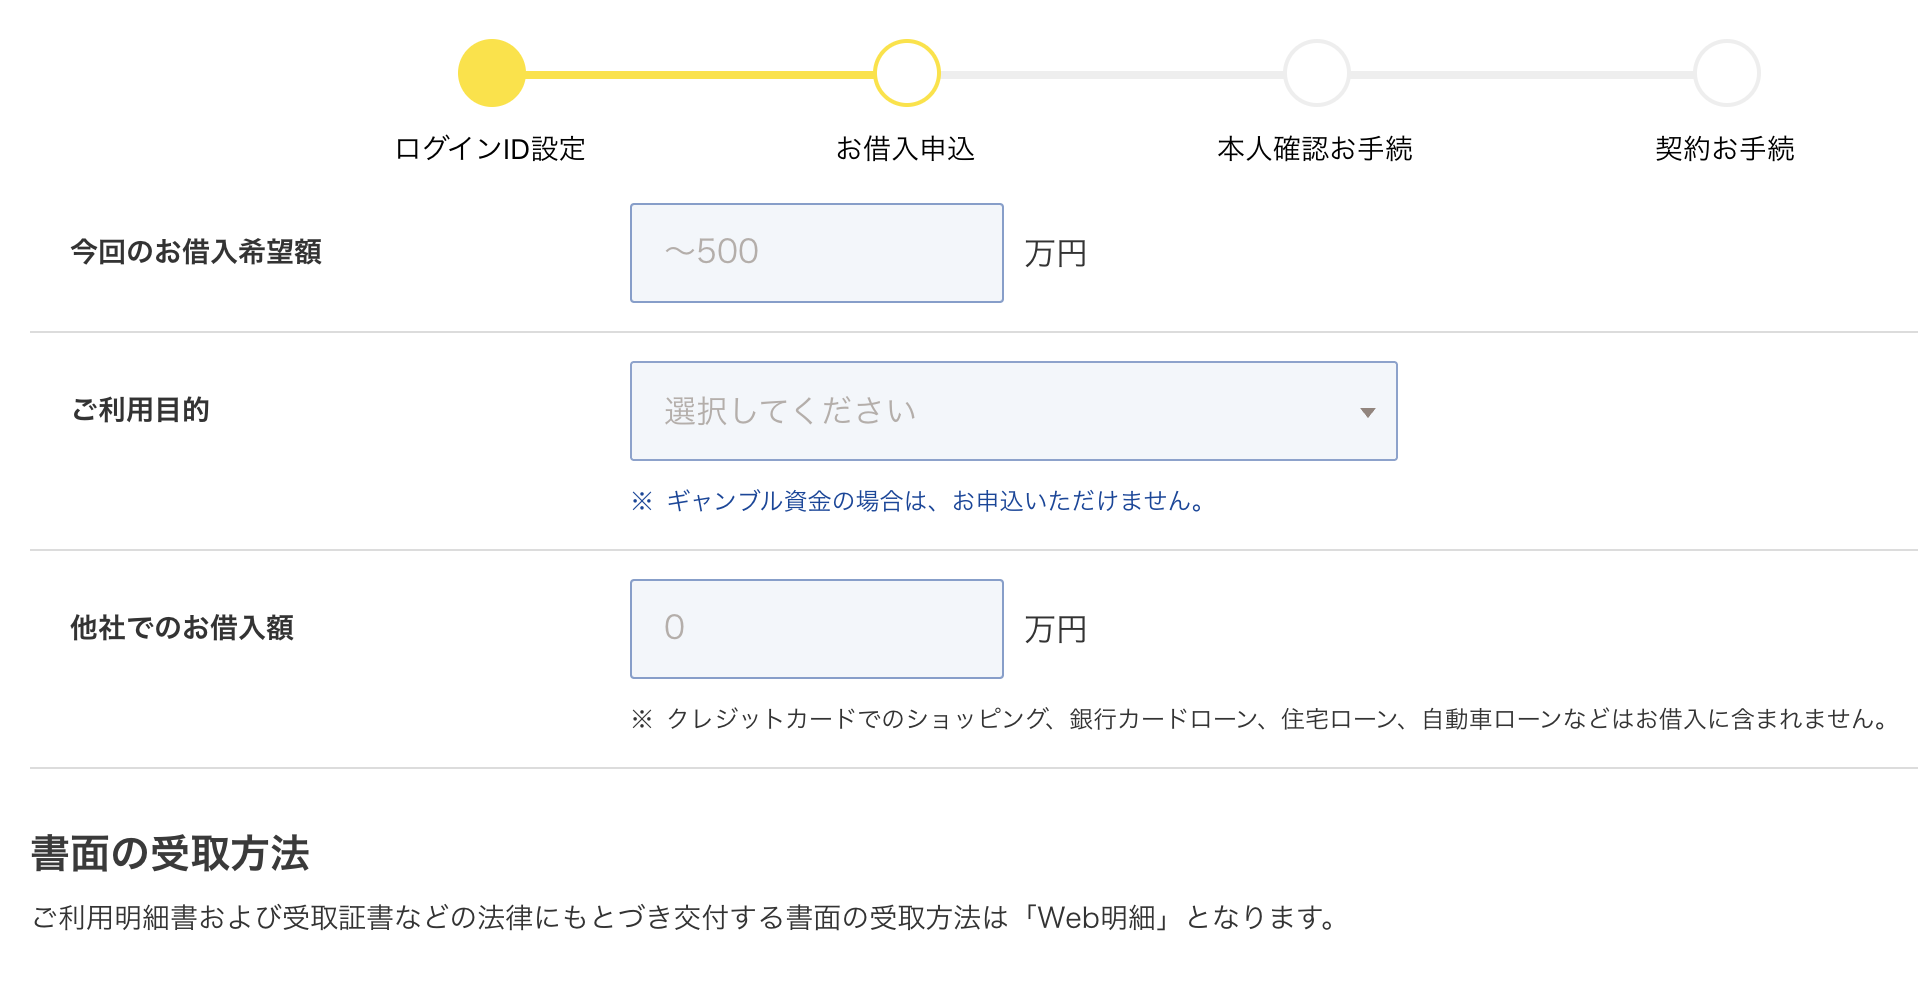This screenshot has height=984, width=1918.
Task: Click the yellow completed progress bar segment
Action: (x=699, y=74)
